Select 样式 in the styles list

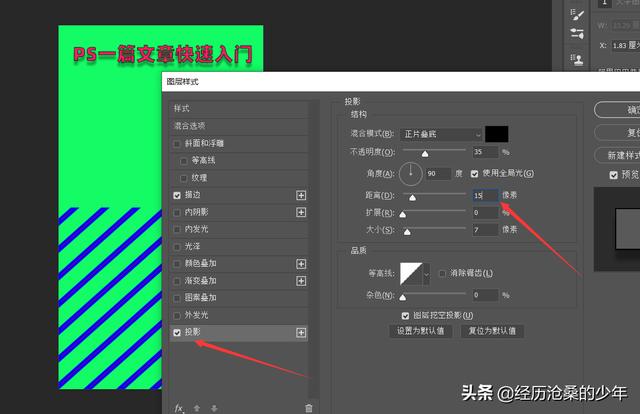[x=239, y=109]
